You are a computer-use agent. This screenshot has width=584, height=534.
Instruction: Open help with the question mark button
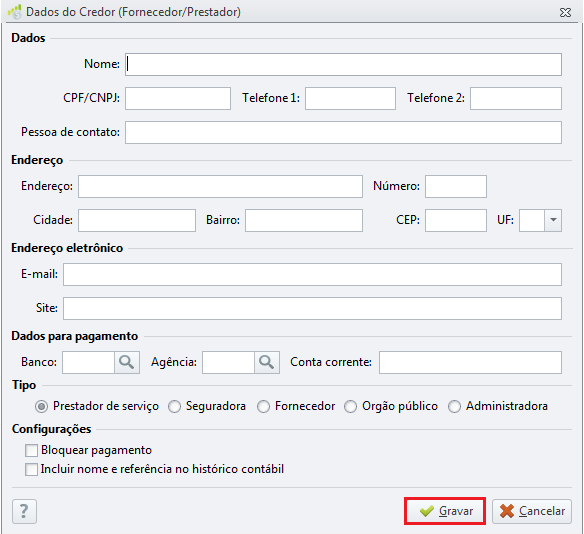click(24, 511)
